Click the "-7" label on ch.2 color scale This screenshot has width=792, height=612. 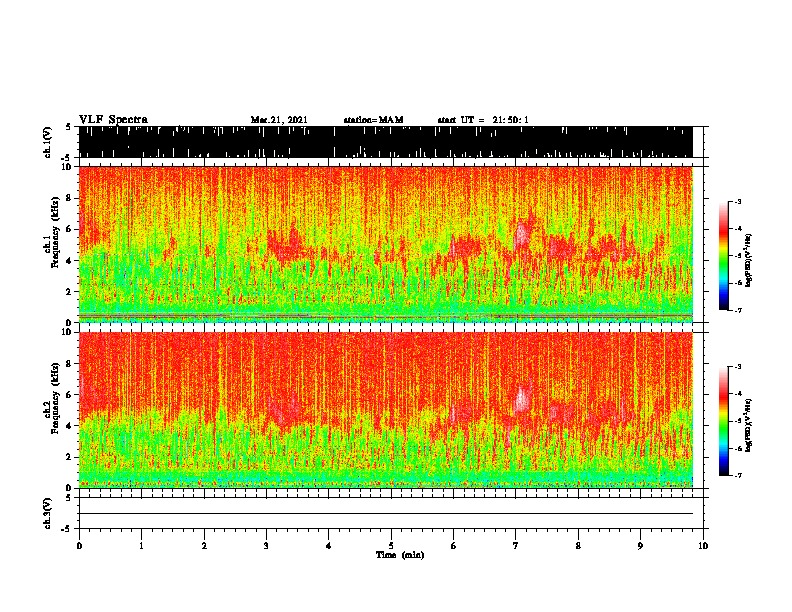click(737, 476)
